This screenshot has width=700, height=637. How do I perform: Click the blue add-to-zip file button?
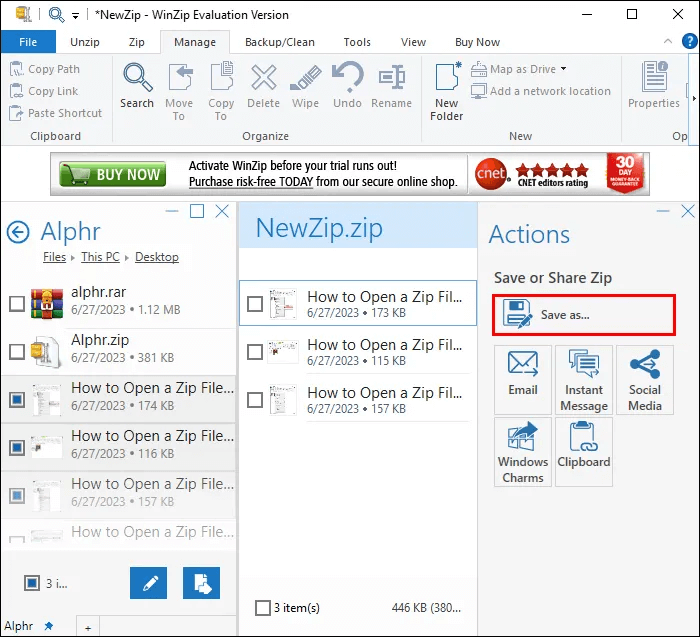pos(201,583)
